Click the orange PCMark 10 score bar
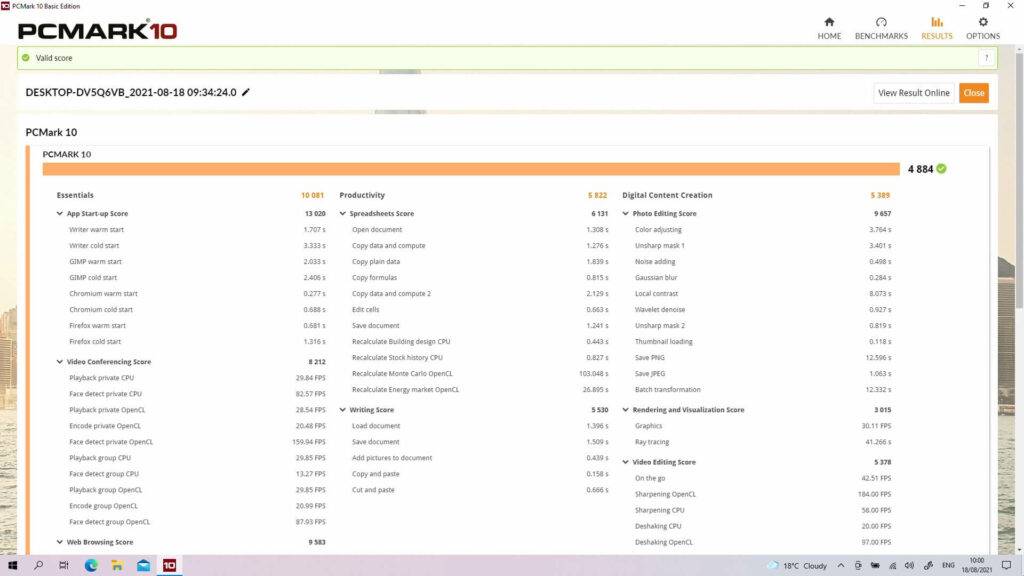The width and height of the screenshot is (1024, 576). (471, 169)
